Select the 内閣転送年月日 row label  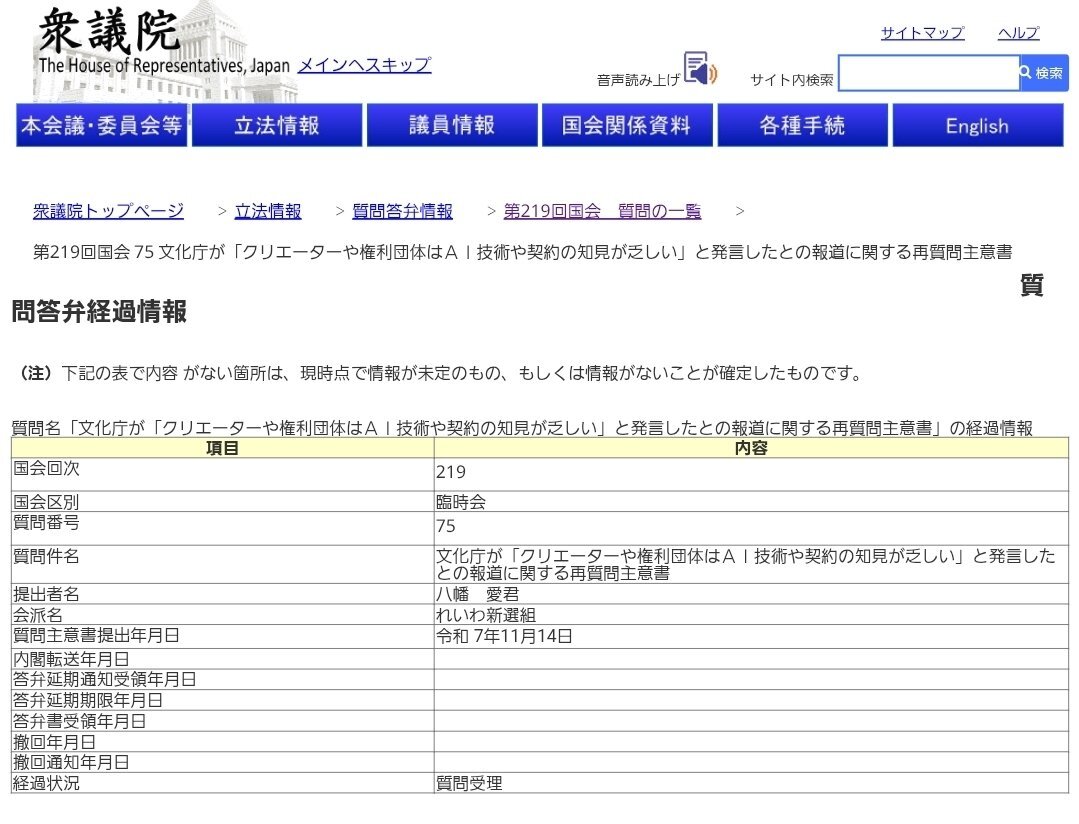click(x=71, y=659)
